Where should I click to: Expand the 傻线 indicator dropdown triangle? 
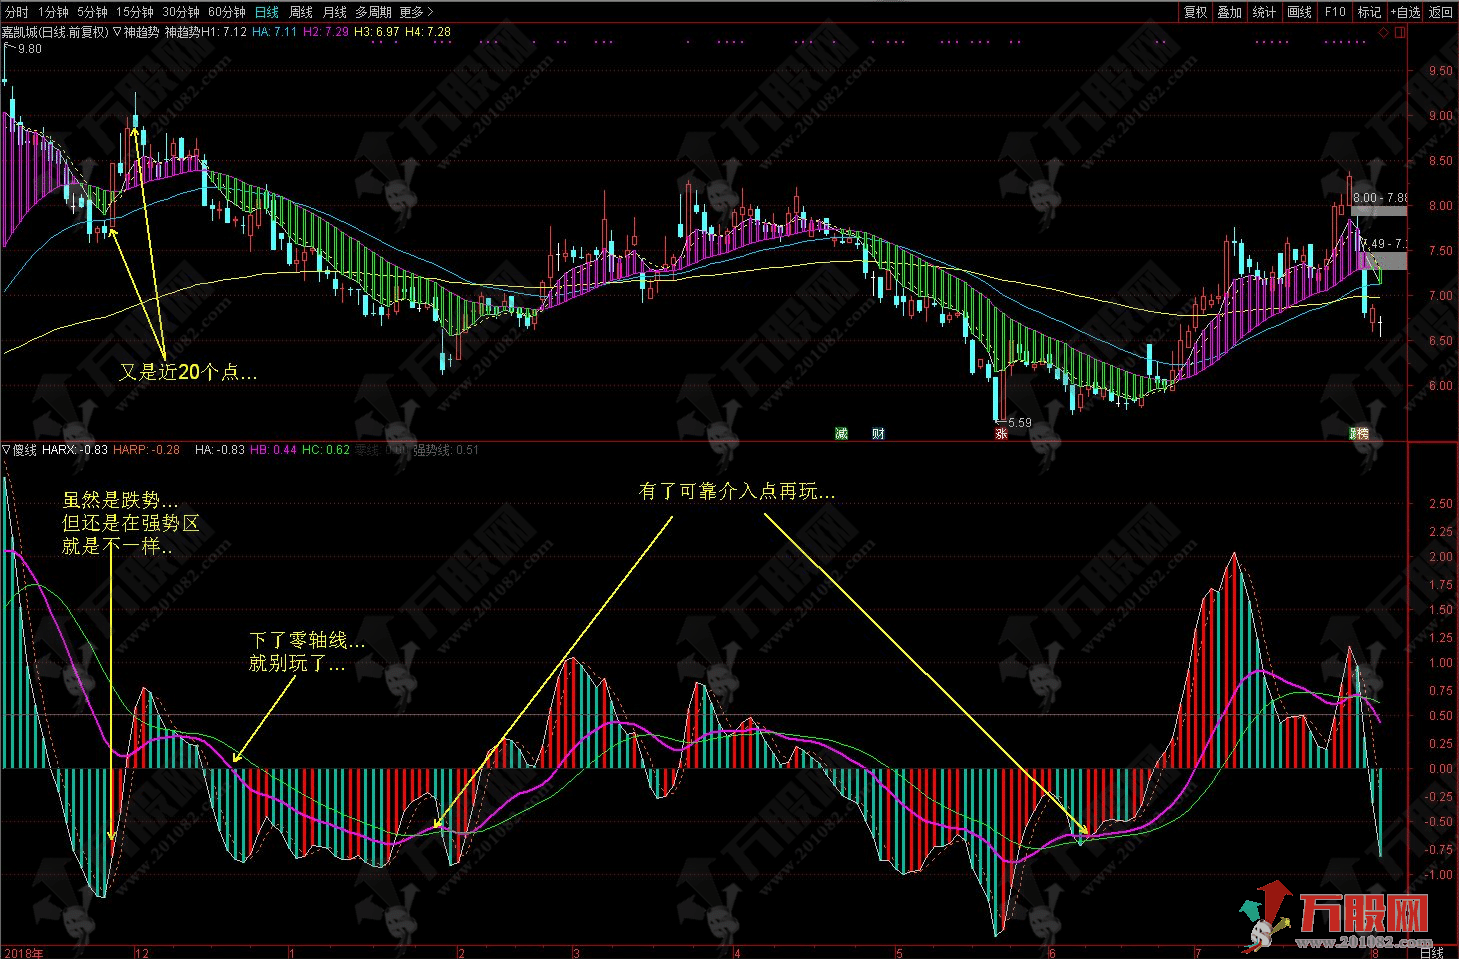(6, 450)
